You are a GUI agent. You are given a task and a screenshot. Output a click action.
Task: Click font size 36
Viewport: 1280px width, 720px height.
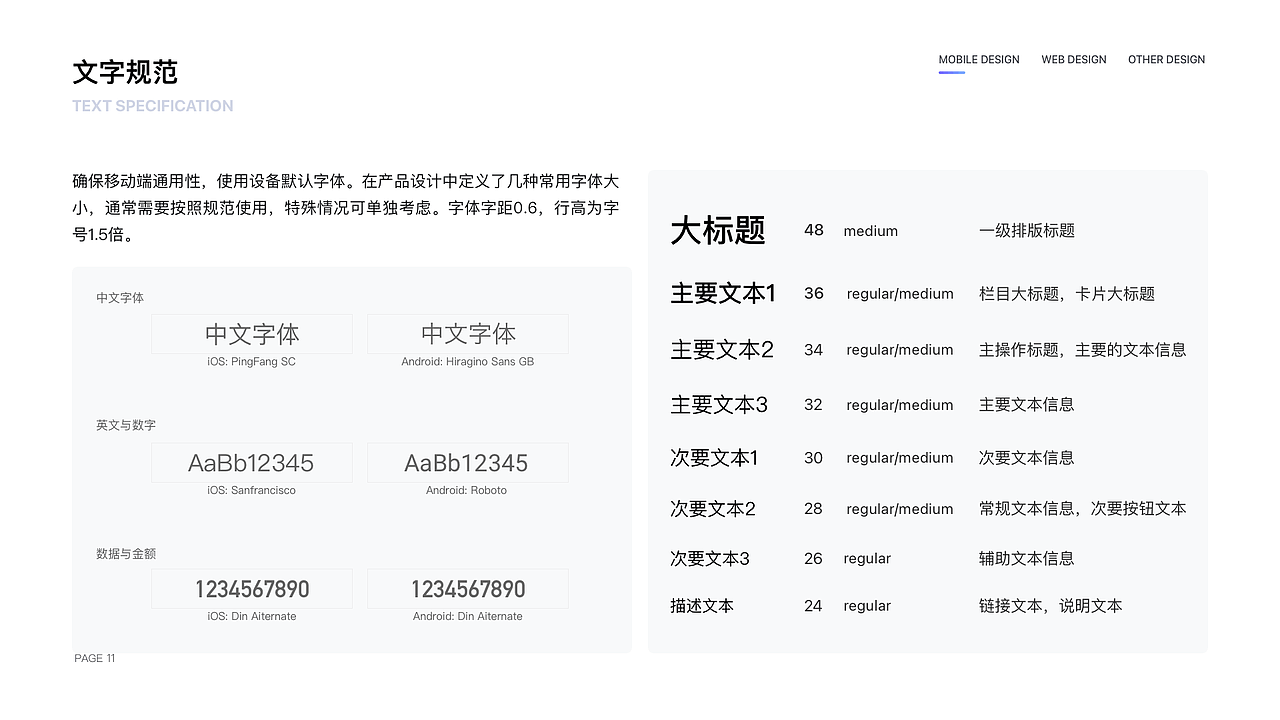814,294
